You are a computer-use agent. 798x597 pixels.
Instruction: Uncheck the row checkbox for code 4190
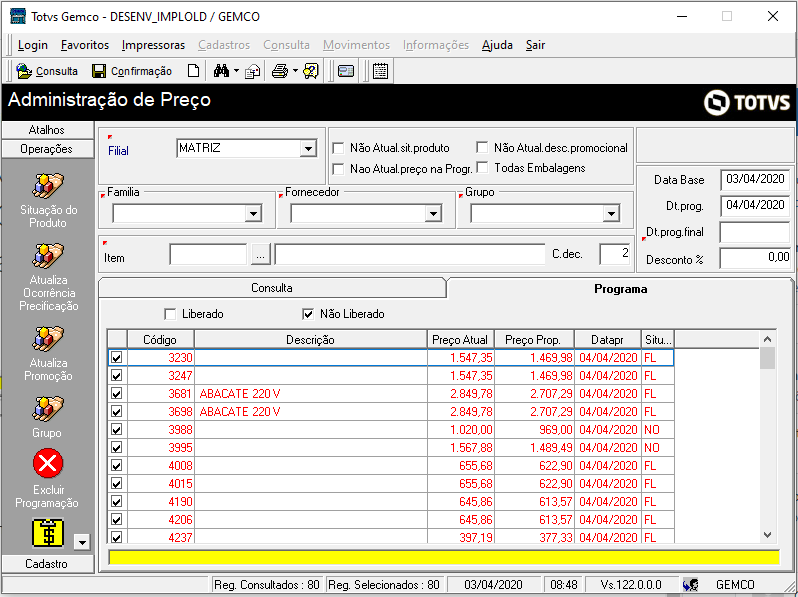[x=117, y=502]
